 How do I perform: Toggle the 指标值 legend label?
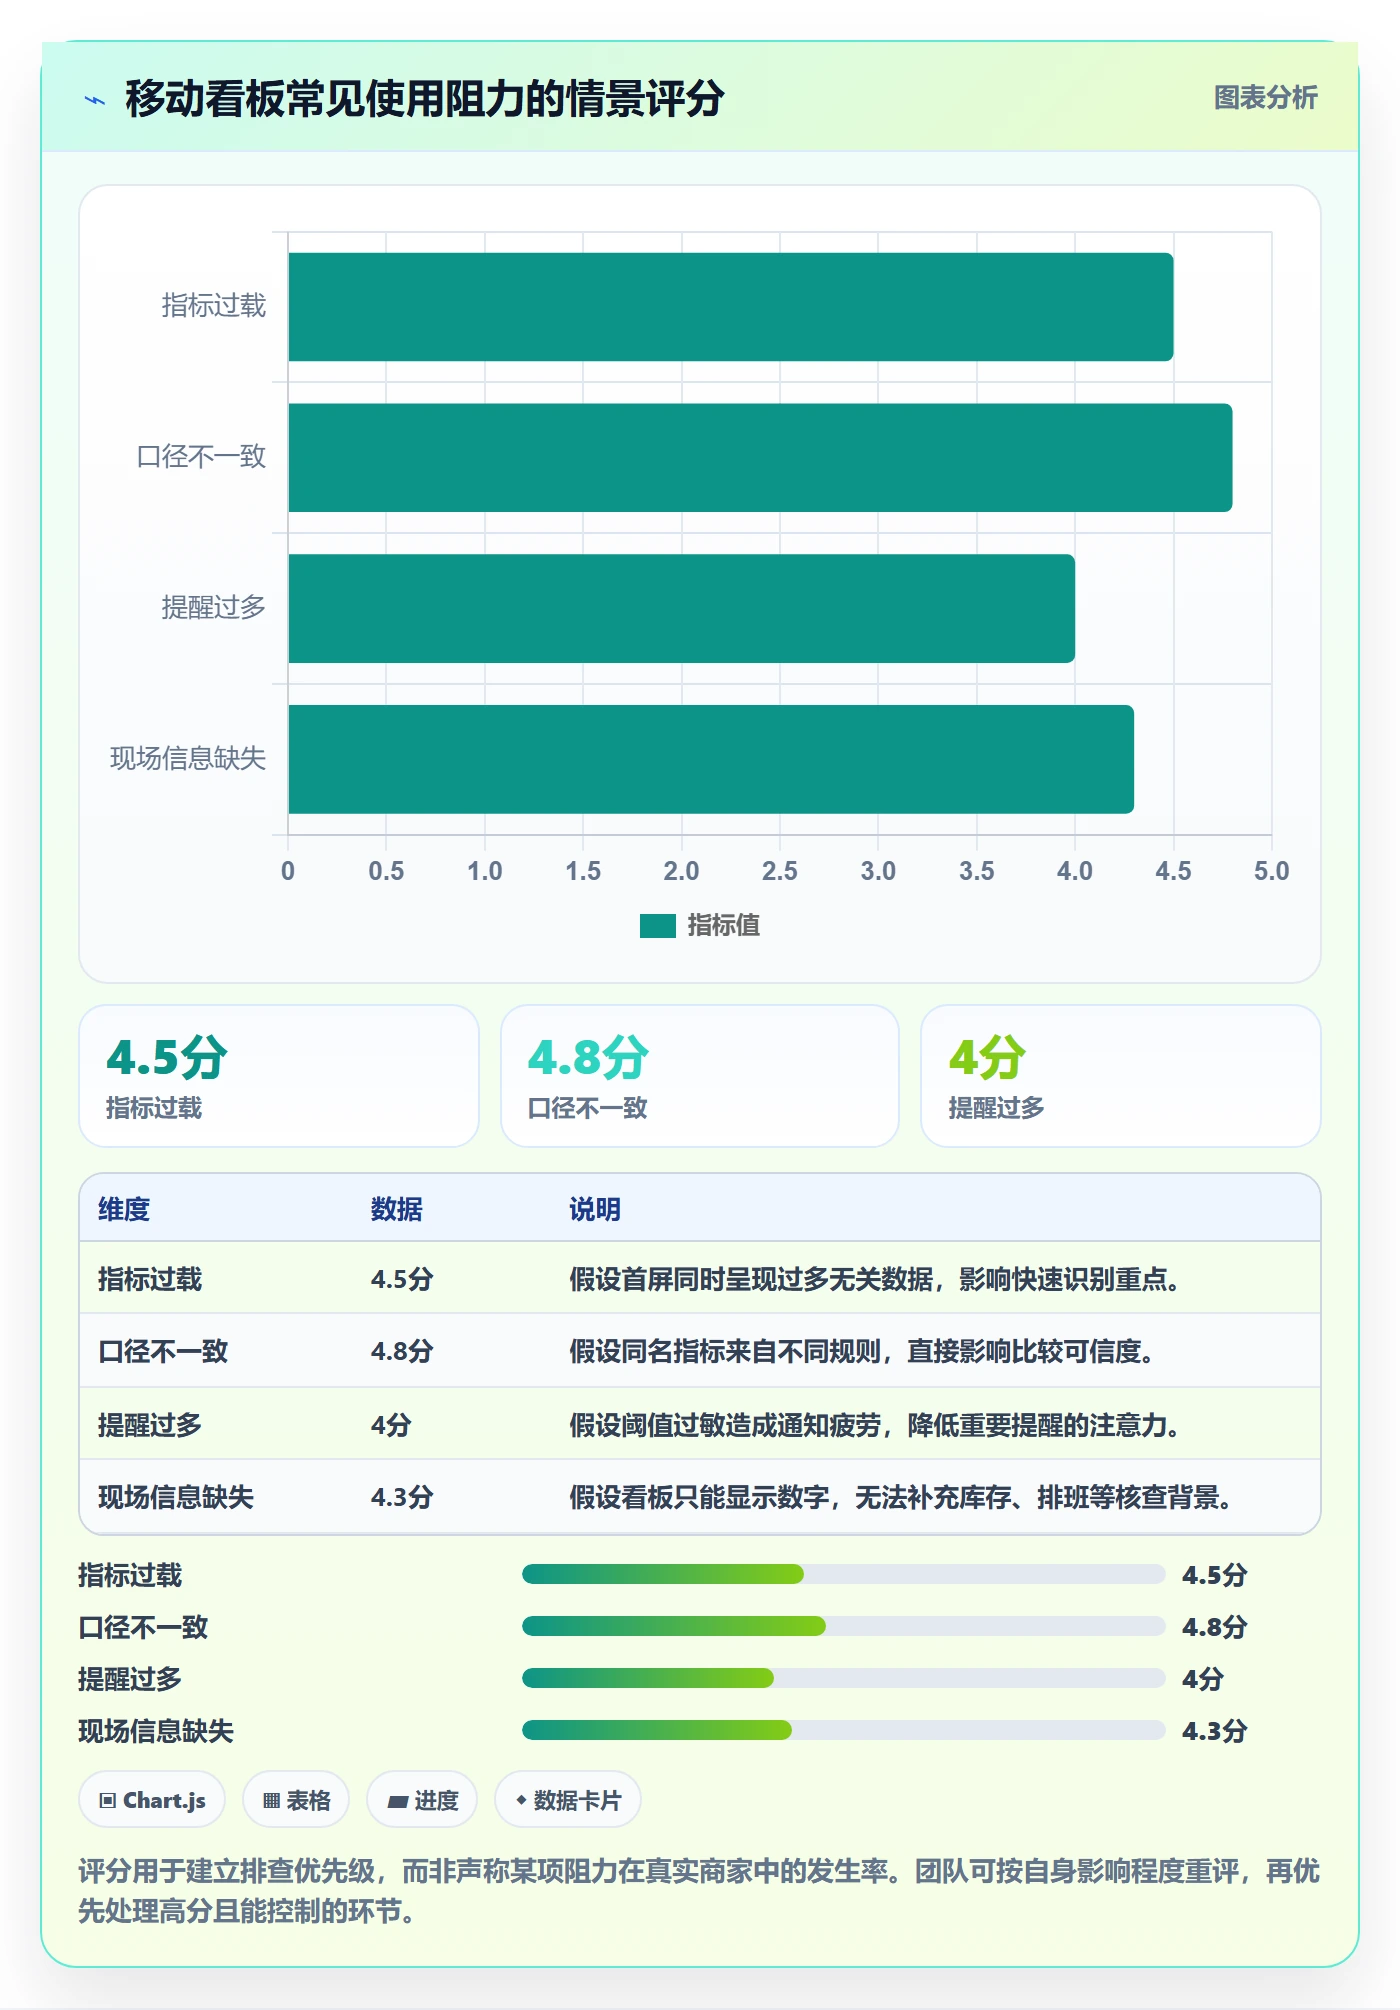tap(723, 926)
